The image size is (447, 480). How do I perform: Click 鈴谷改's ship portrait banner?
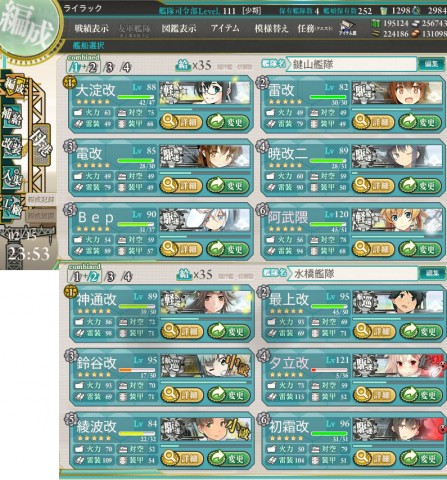pyautogui.click(x=206, y=366)
